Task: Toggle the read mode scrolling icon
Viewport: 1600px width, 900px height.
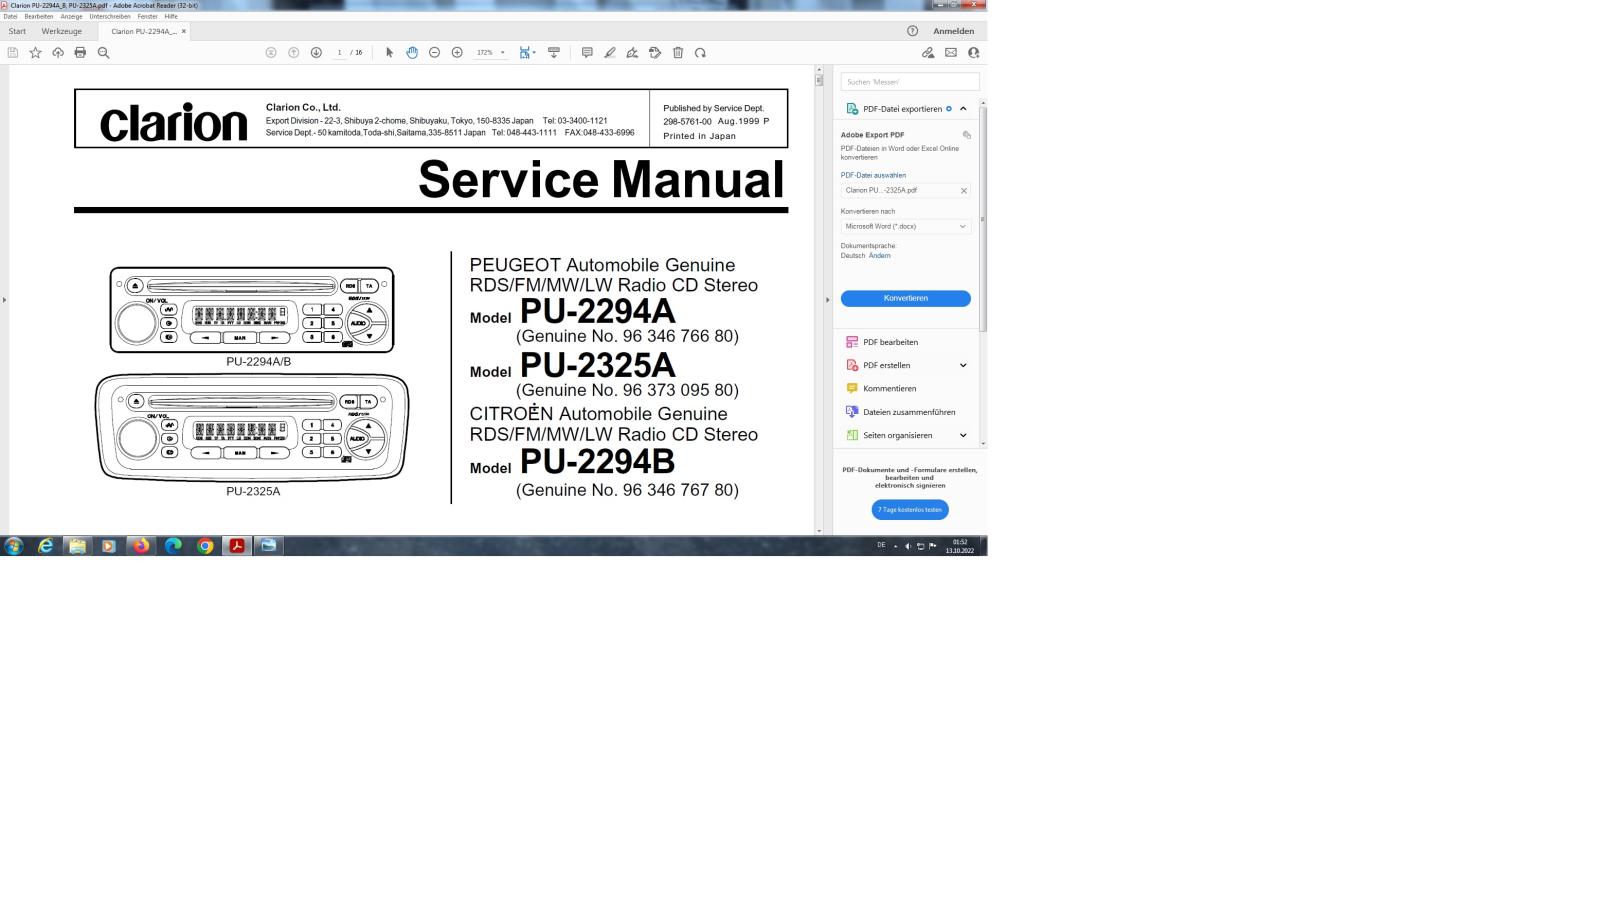Action: coord(554,53)
